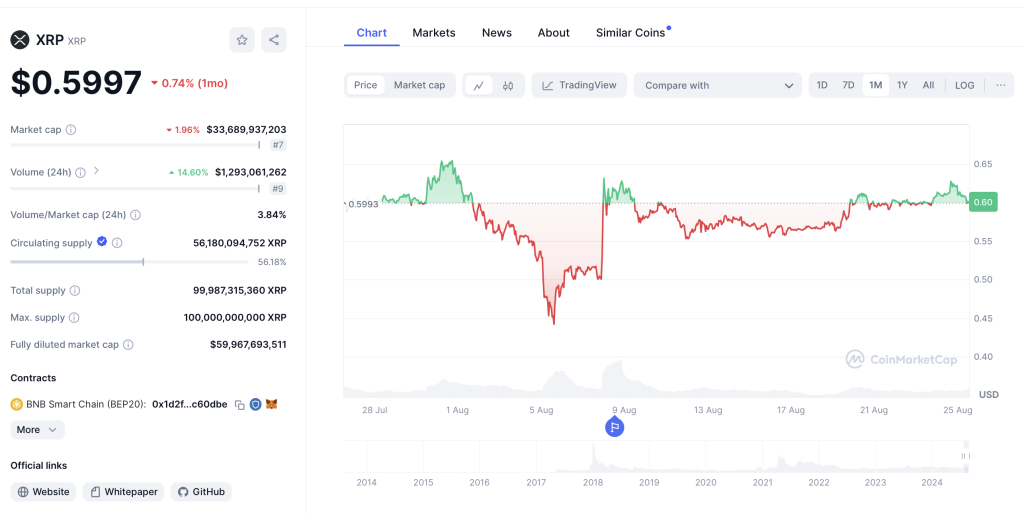Click 99,987,315,360 XRP total supply
1024x515 pixels.
(x=240, y=290)
